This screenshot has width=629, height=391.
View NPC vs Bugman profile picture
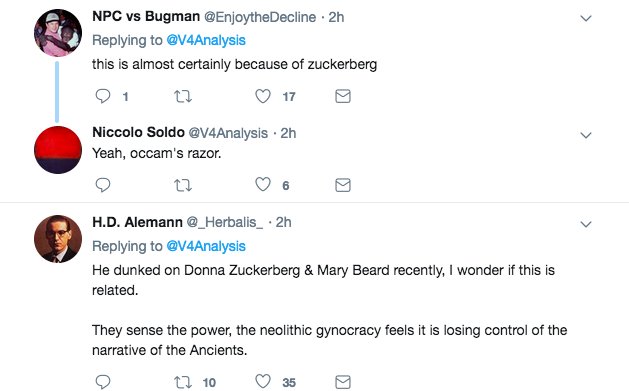point(58,33)
